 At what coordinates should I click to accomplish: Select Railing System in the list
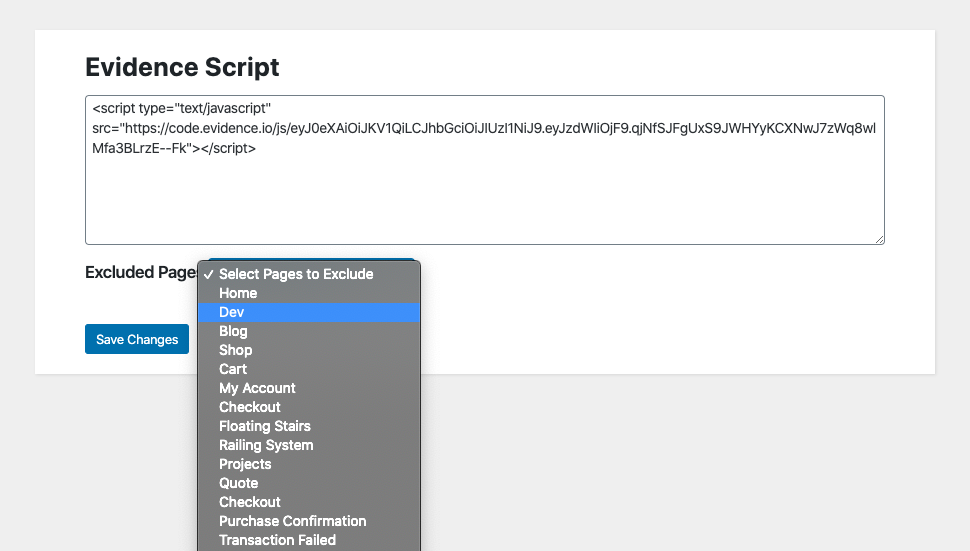(x=309, y=445)
